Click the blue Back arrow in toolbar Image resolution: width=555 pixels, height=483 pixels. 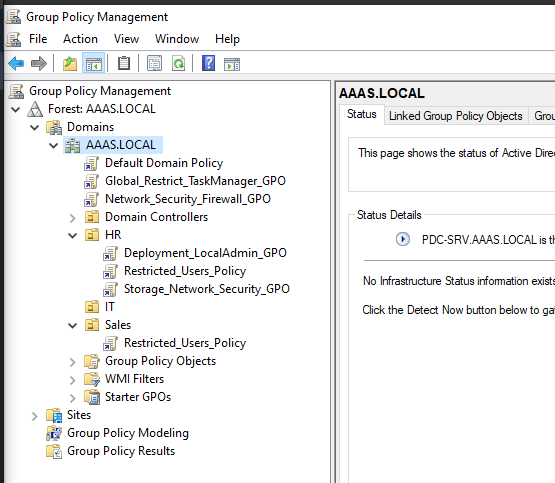click(16, 64)
